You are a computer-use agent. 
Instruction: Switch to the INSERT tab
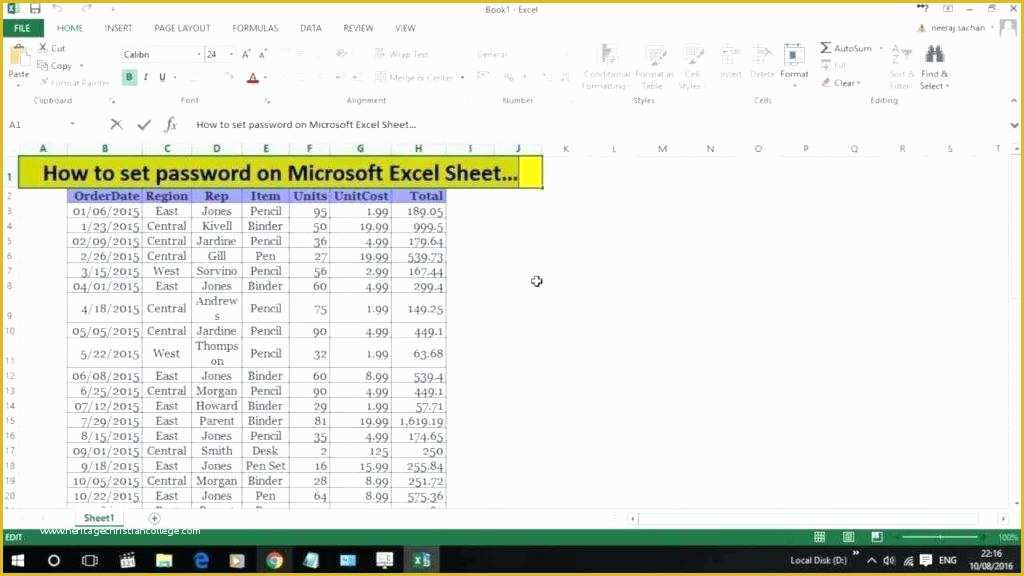click(x=118, y=28)
